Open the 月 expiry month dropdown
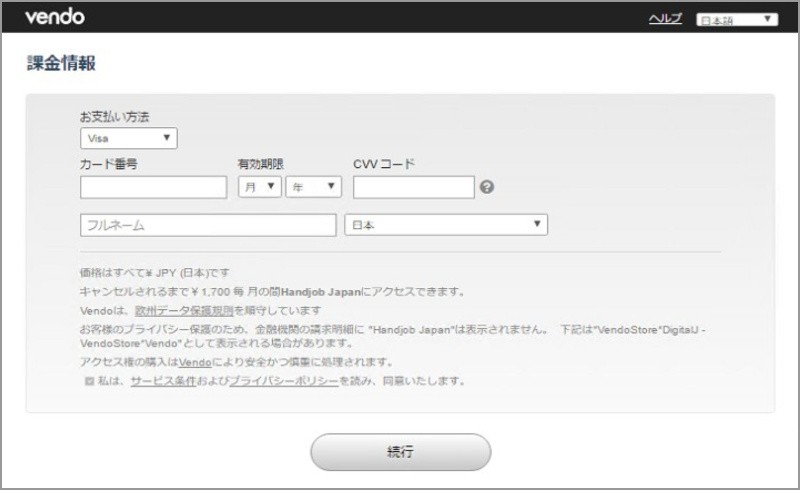The height and width of the screenshot is (490, 800). pos(259,187)
